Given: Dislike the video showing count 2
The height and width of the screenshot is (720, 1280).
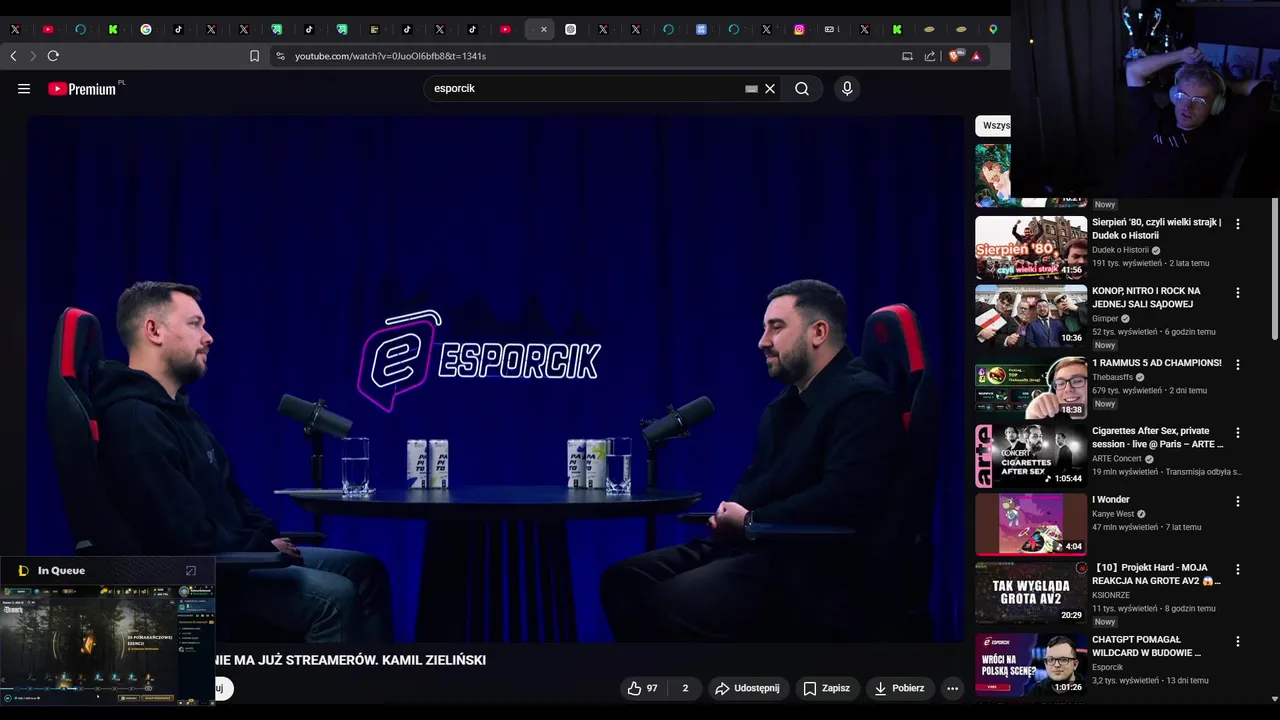Looking at the screenshot, I should pyautogui.click(x=685, y=688).
